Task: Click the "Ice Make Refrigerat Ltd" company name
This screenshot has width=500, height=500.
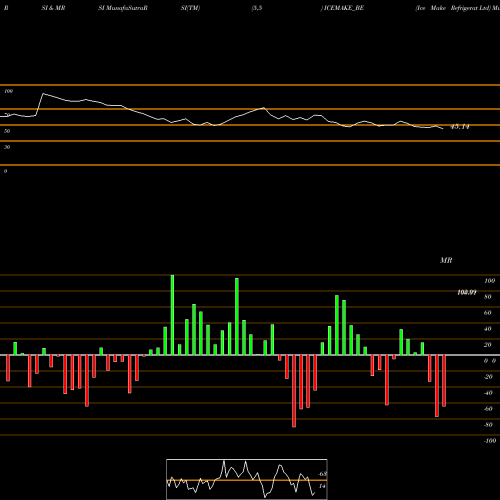Action: coord(453,8)
